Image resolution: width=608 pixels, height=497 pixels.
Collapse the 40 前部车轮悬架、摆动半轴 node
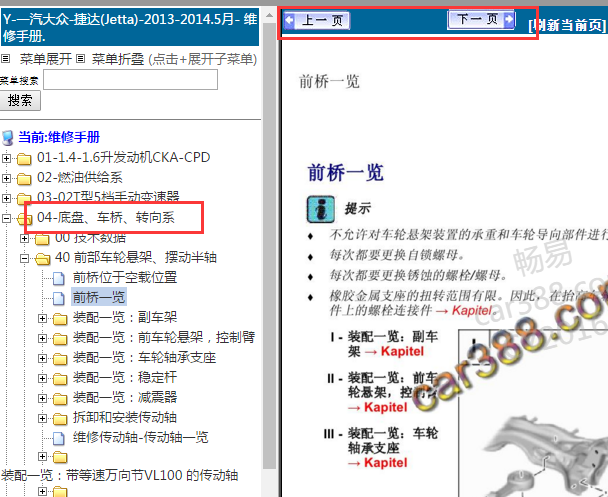click(x=24, y=258)
